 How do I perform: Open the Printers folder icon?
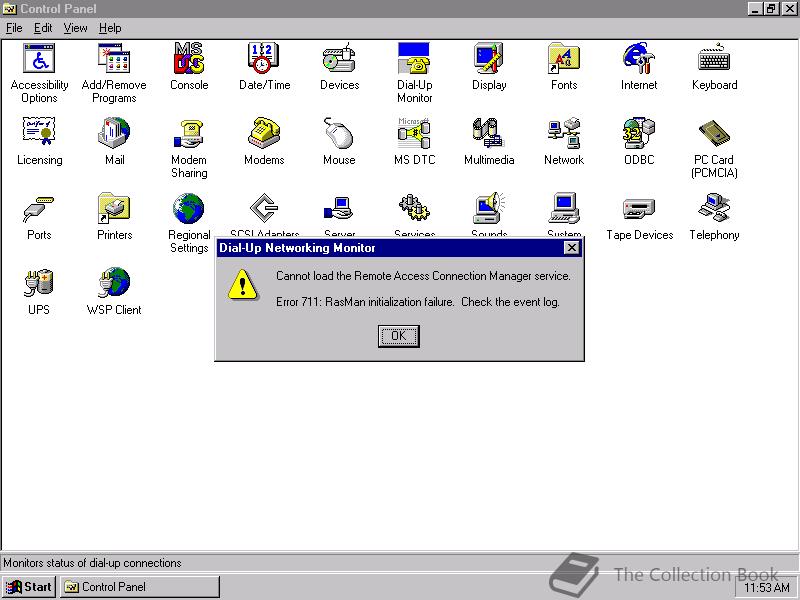(x=114, y=208)
